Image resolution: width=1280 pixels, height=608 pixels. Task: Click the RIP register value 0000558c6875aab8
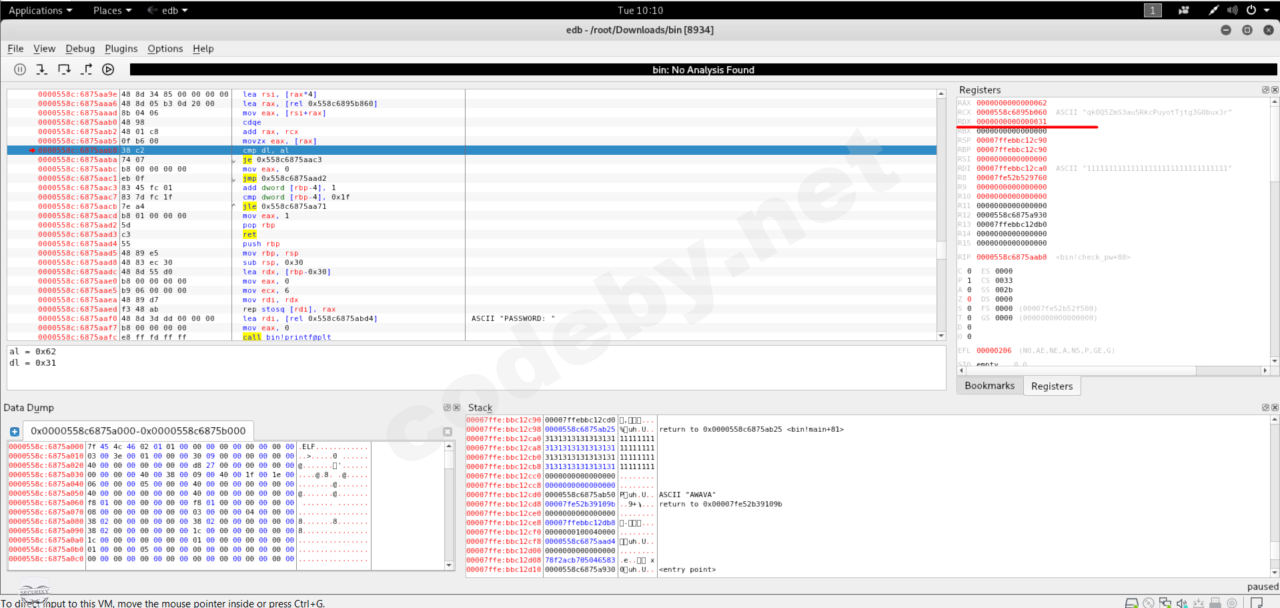pyautogui.click(x=1011, y=257)
